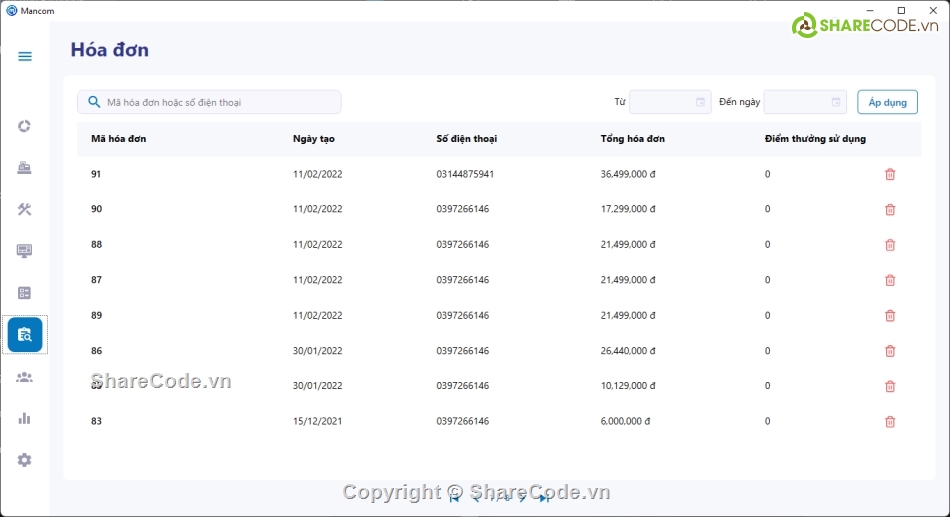This screenshot has width=950, height=517.
Task: Open the settings gear icon in sidebar
Action: click(25, 460)
